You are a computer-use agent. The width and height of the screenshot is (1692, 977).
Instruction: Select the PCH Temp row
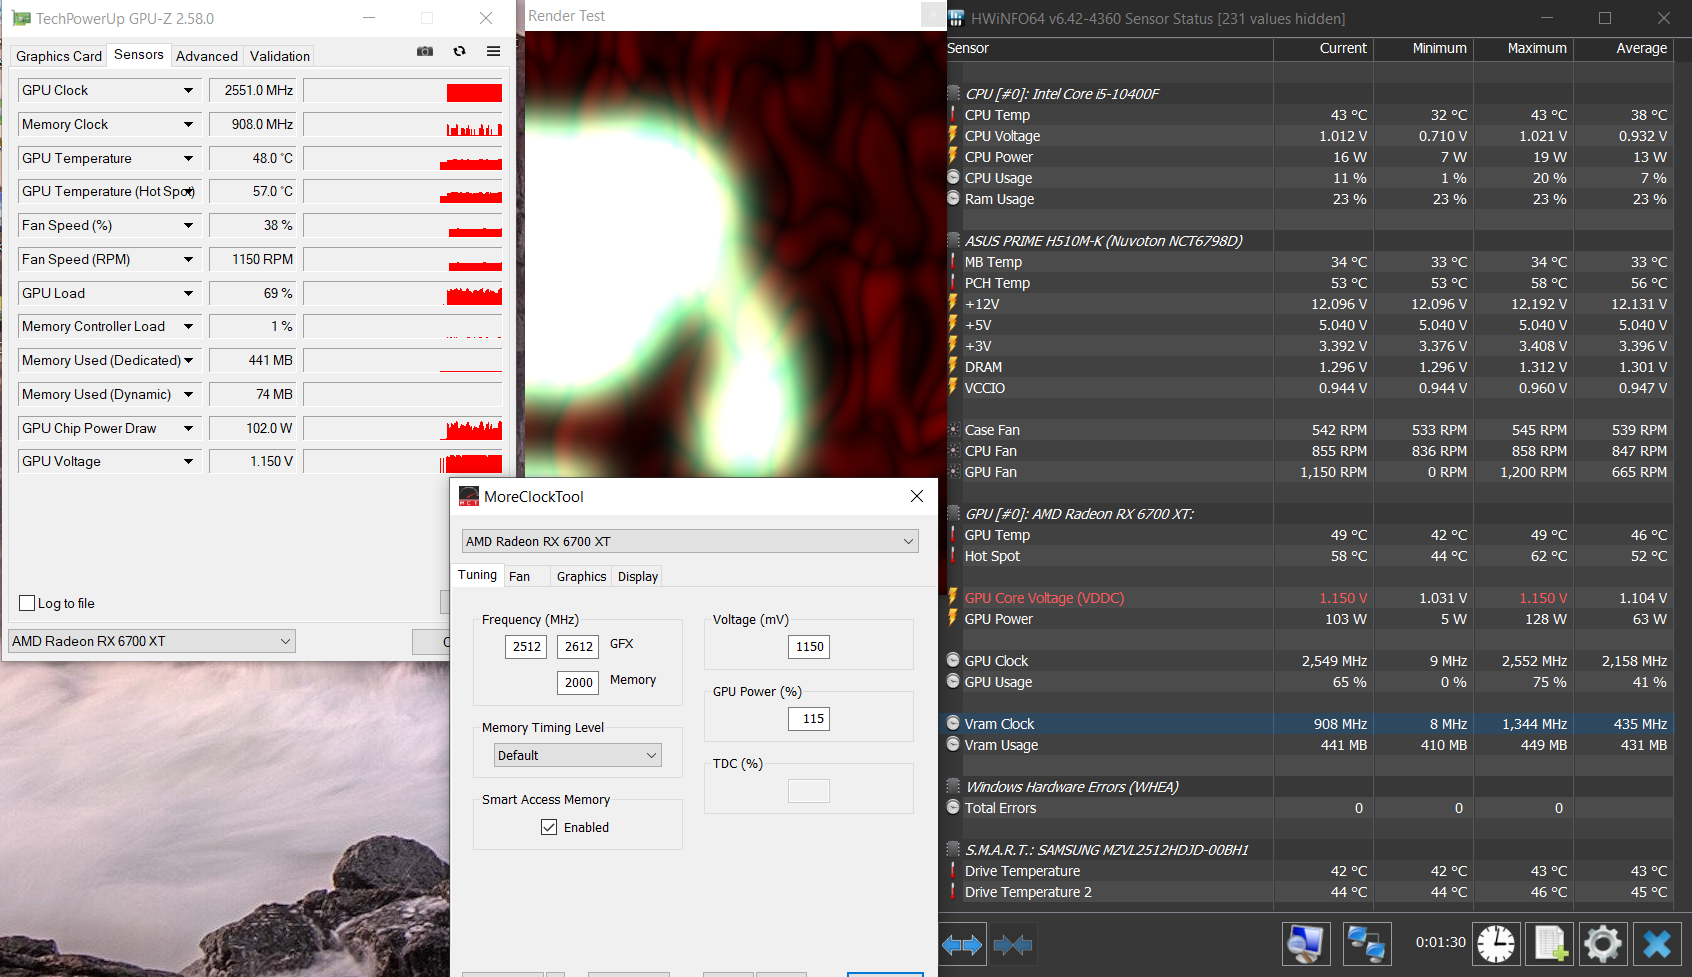[x=1309, y=282]
